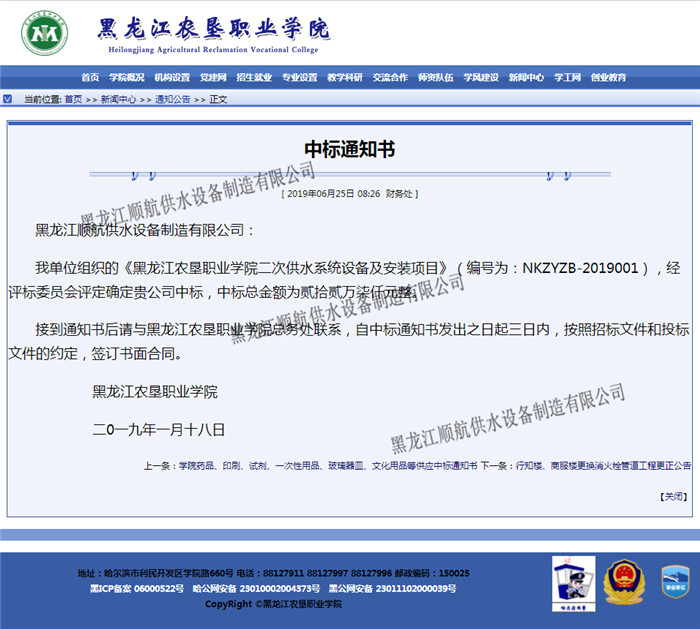Open the 招生就业 navigation item
This screenshot has height=629, width=700.
[x=254, y=77]
